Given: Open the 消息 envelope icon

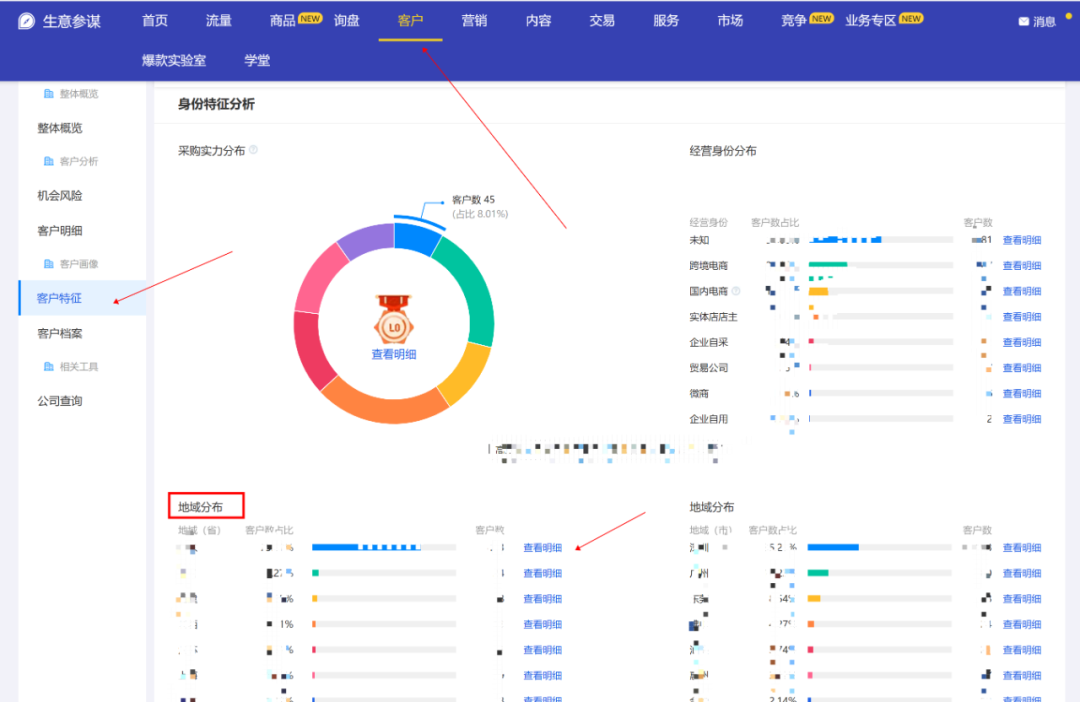Looking at the screenshot, I should tap(1023, 21).
